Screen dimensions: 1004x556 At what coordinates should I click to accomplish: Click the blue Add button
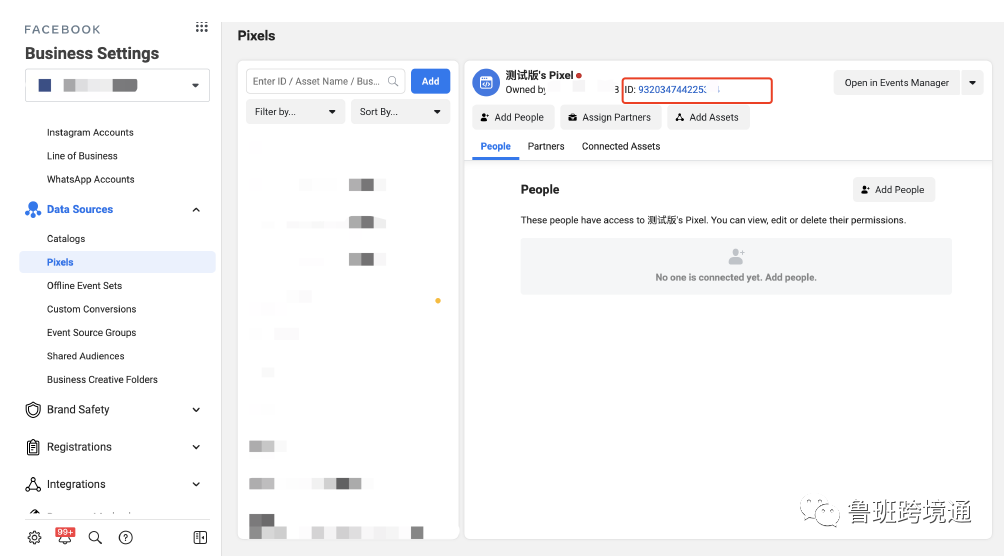coord(430,81)
